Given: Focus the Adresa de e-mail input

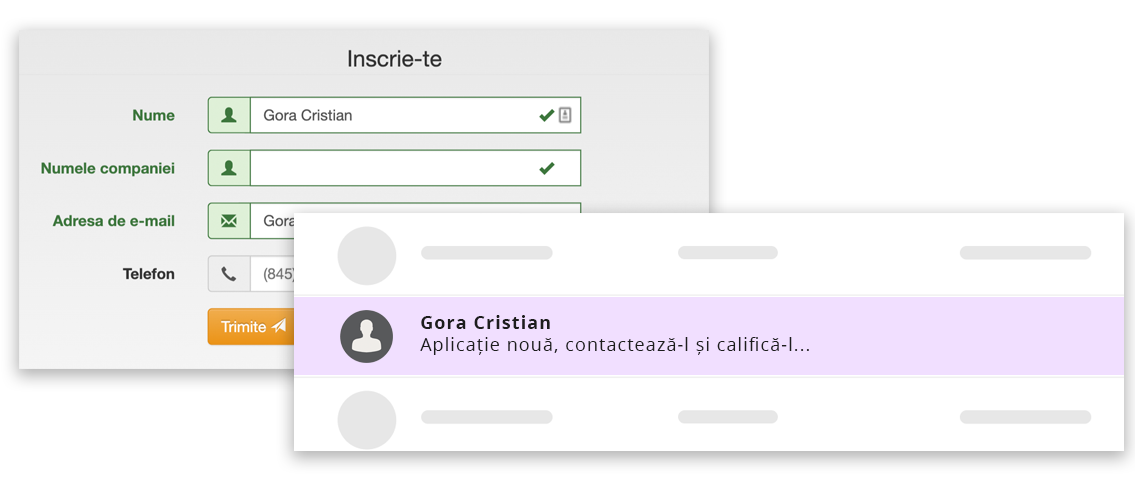Looking at the screenshot, I should [x=272, y=221].
